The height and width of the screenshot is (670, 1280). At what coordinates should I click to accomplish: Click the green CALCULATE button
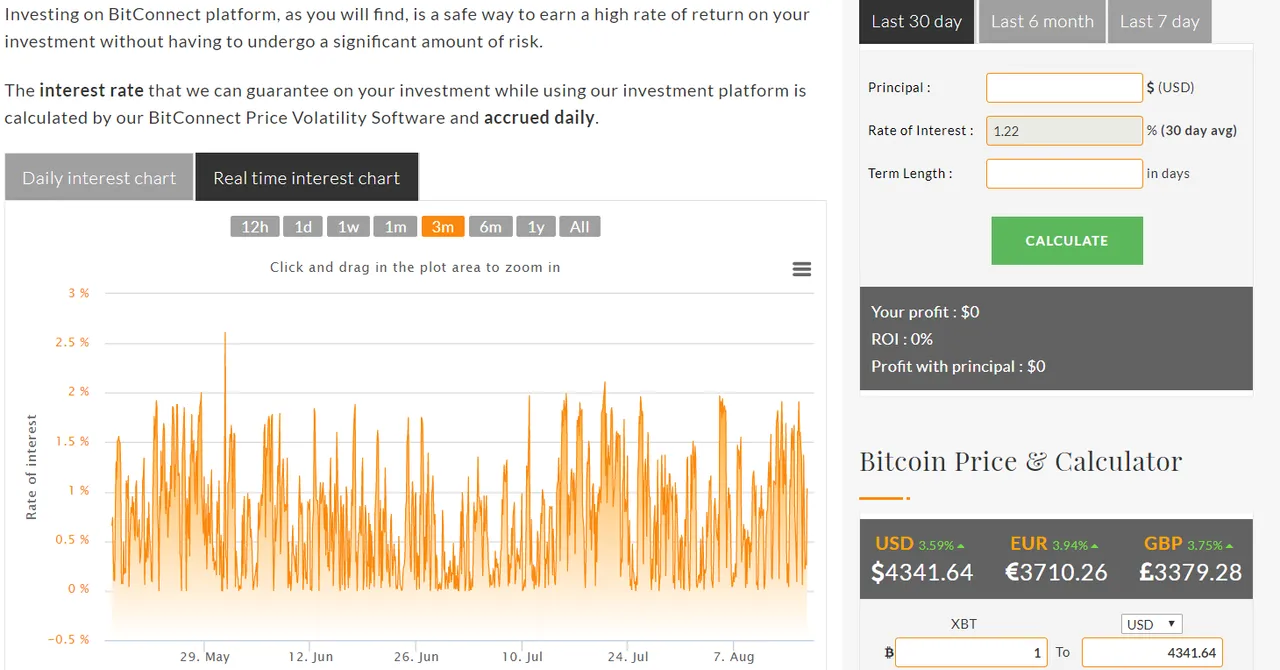pos(1067,241)
